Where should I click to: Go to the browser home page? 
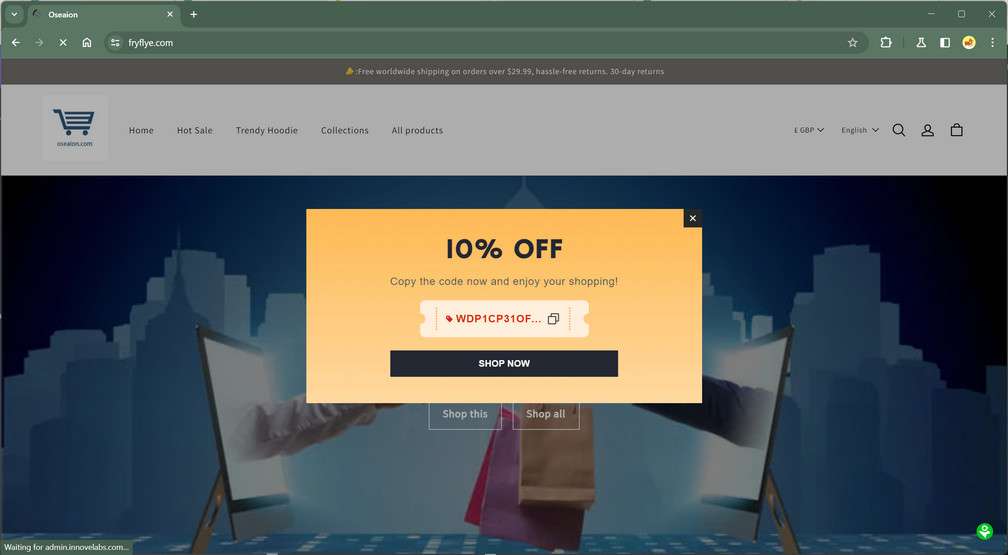click(x=87, y=42)
